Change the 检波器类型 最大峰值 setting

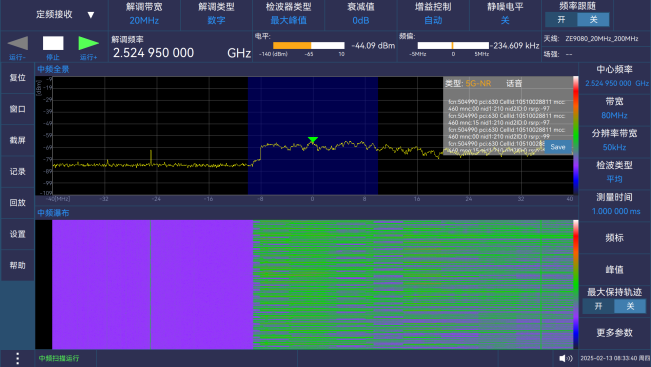[x=289, y=14]
